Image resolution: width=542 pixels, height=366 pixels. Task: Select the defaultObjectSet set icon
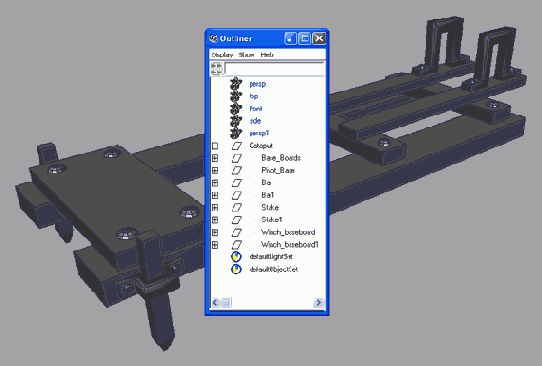point(236,269)
